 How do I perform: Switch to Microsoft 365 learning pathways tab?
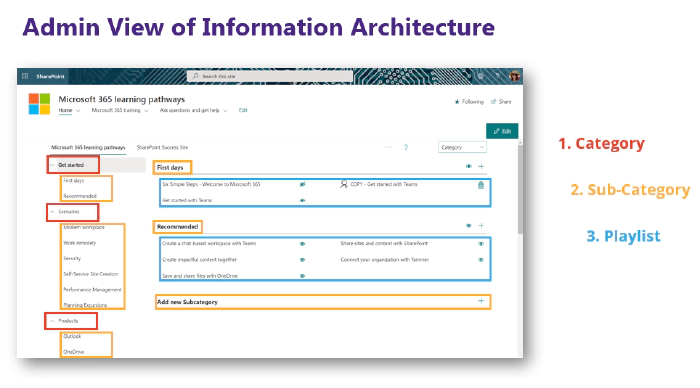[x=88, y=147]
